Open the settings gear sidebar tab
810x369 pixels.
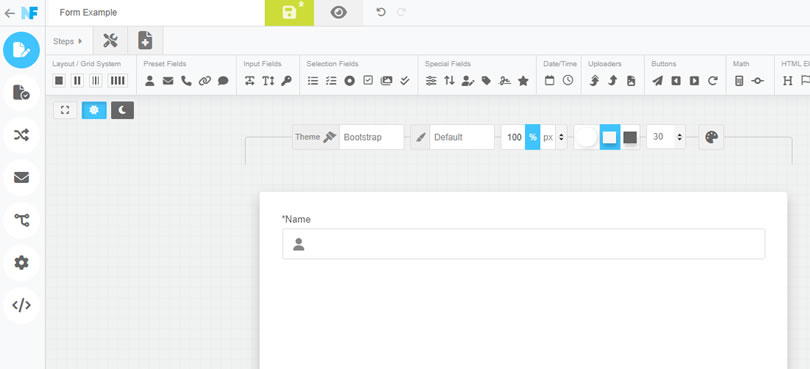[21, 263]
